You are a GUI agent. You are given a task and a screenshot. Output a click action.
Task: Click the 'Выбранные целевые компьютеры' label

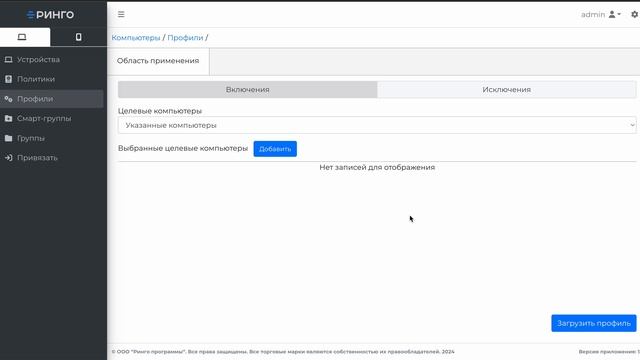[183, 148]
